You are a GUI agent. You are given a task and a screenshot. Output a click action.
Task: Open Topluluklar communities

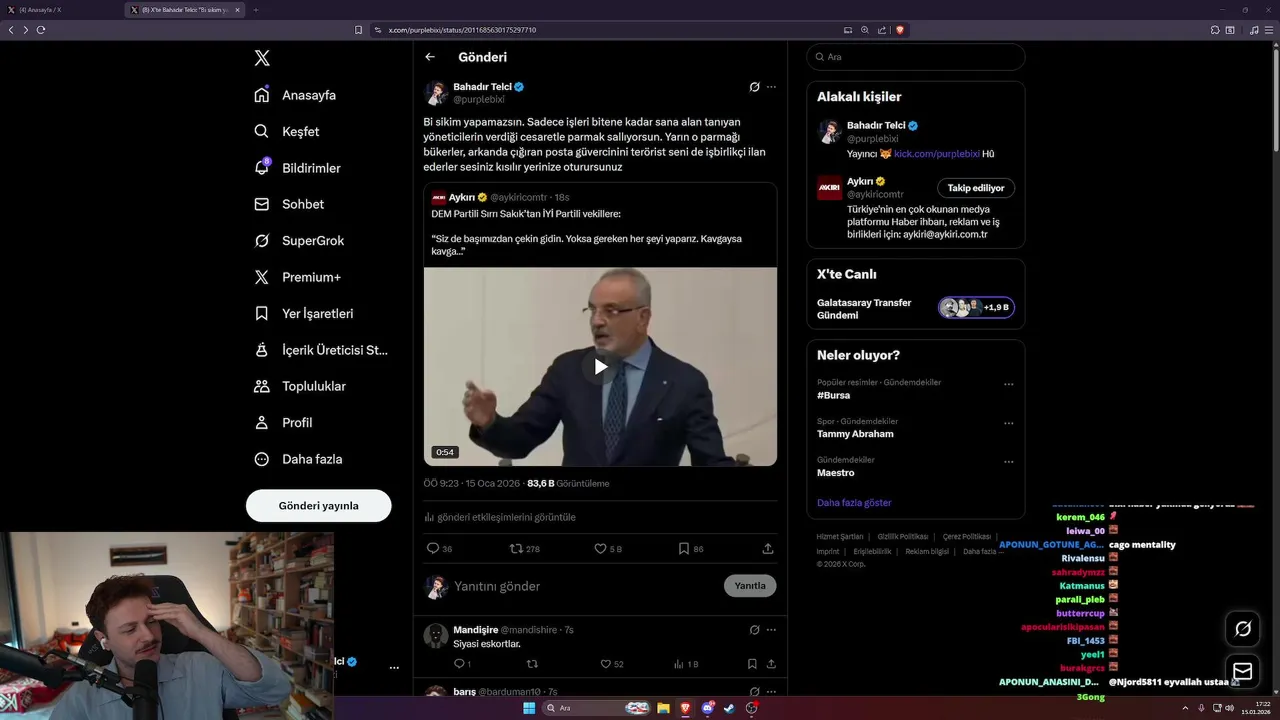(x=299, y=386)
